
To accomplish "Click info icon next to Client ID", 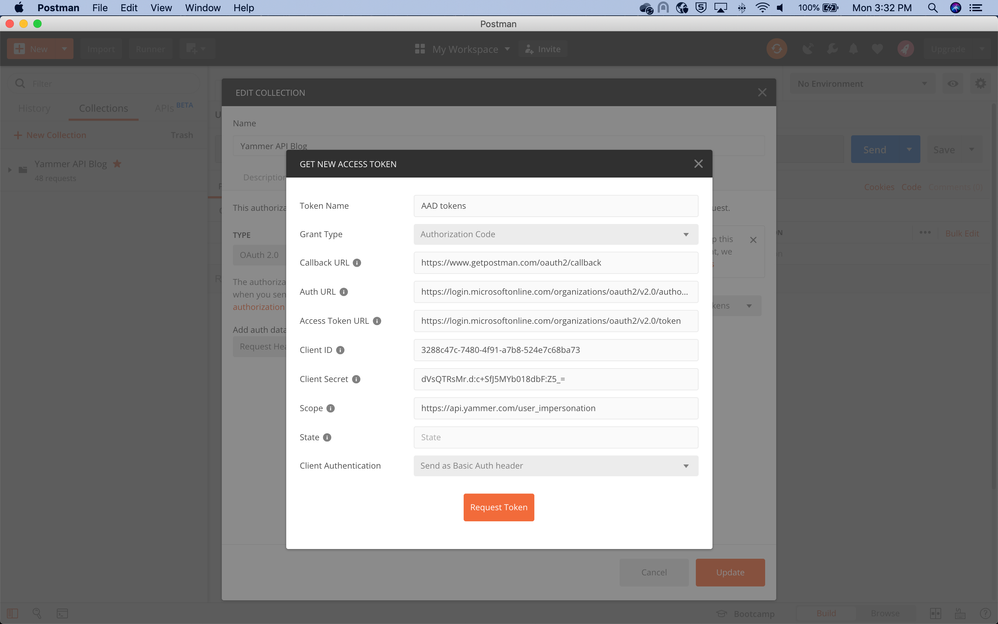I will click(341, 350).
